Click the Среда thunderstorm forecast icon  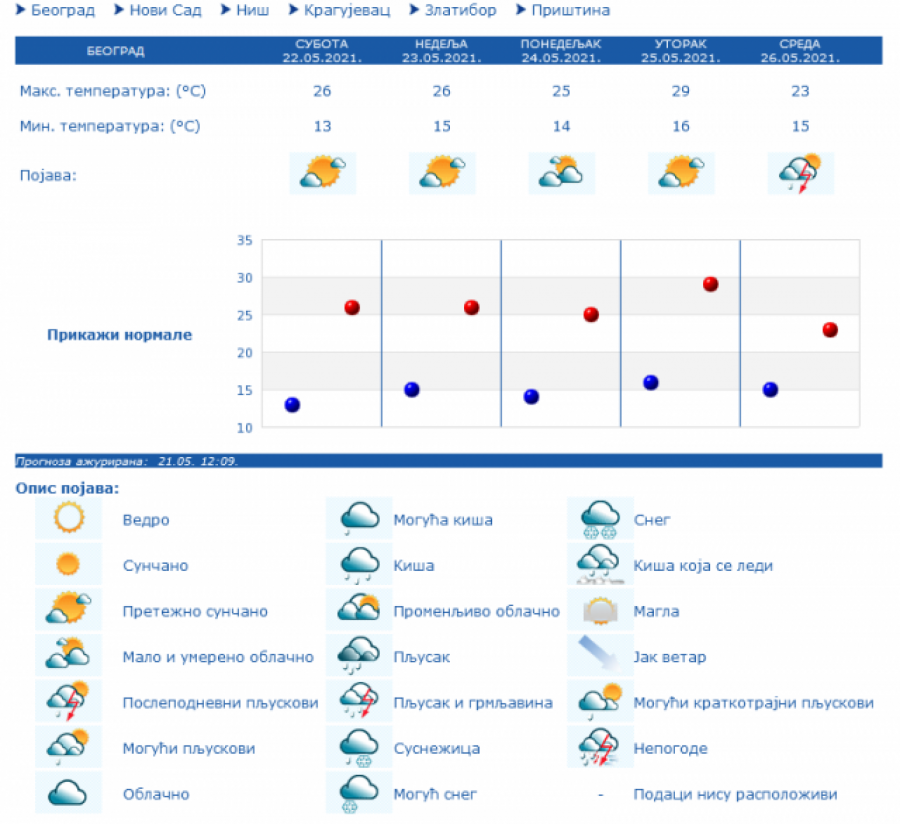click(x=800, y=172)
